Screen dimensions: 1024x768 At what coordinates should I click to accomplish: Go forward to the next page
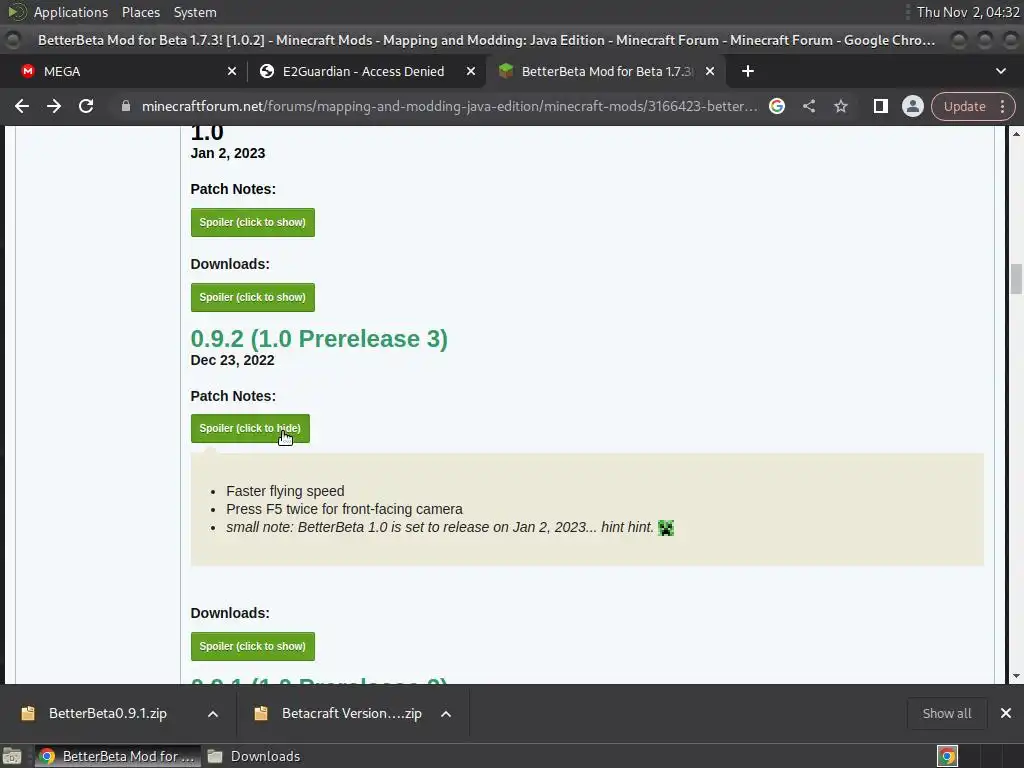54,106
